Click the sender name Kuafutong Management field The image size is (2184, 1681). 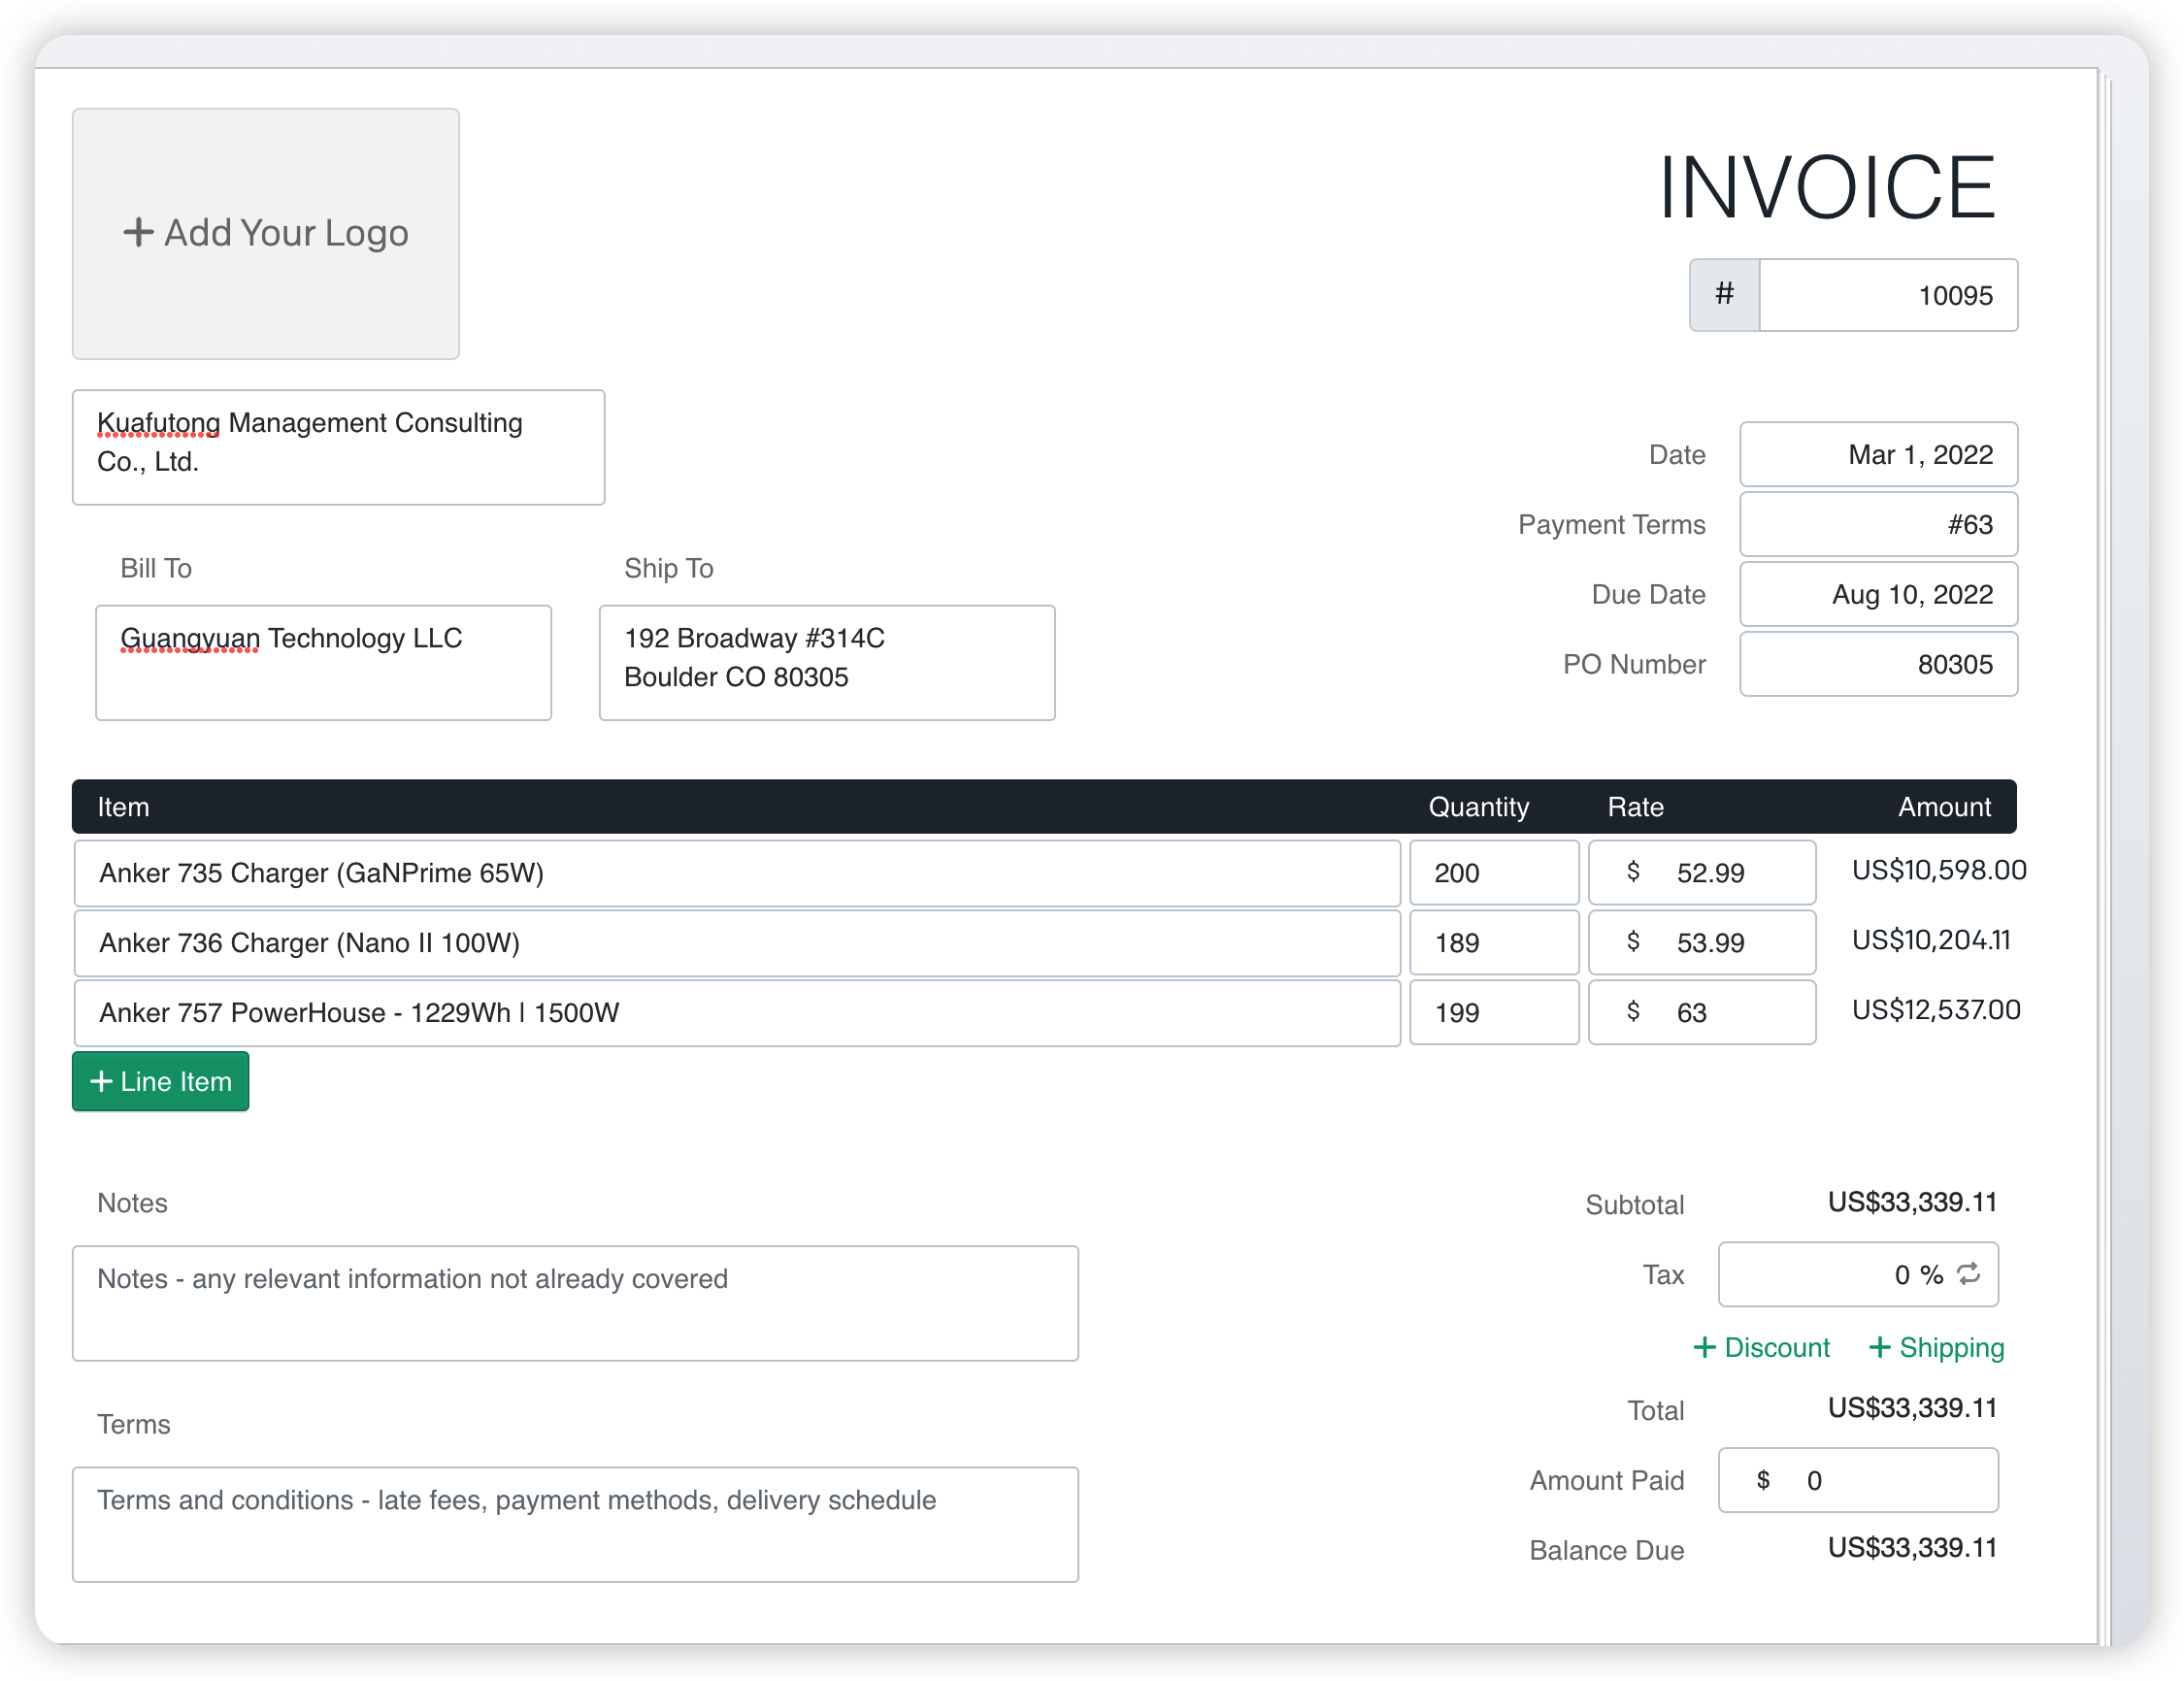[339, 447]
